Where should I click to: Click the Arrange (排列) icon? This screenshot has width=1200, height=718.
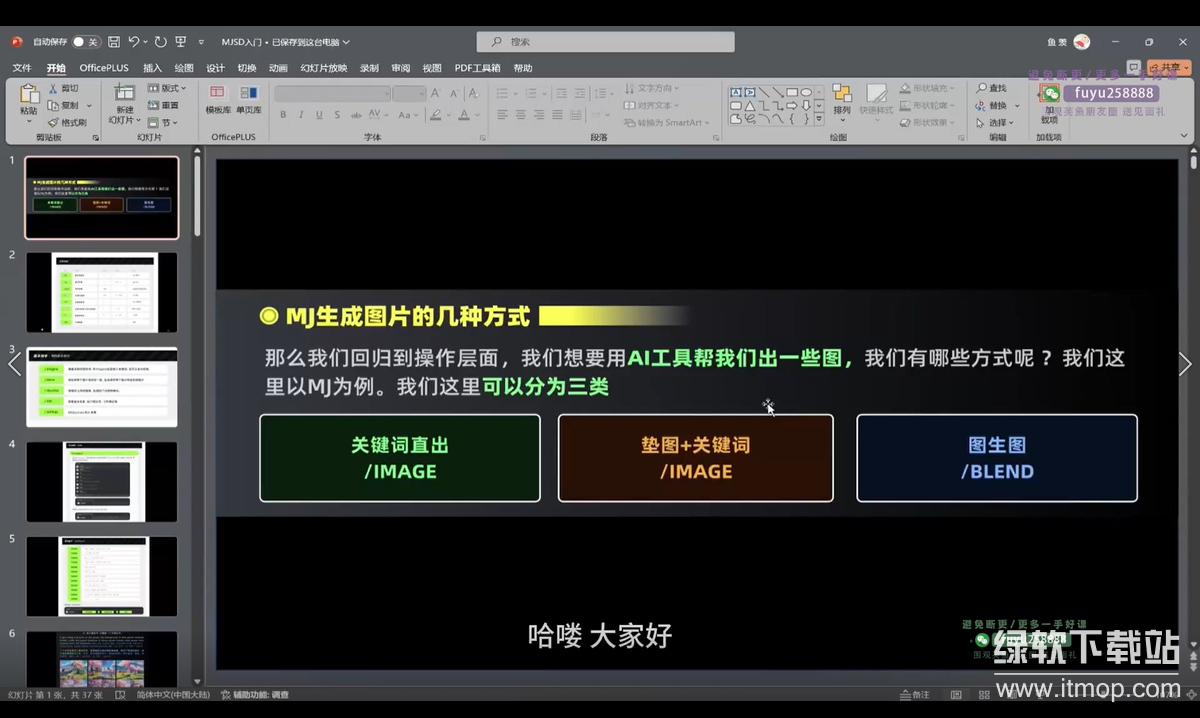tap(842, 98)
